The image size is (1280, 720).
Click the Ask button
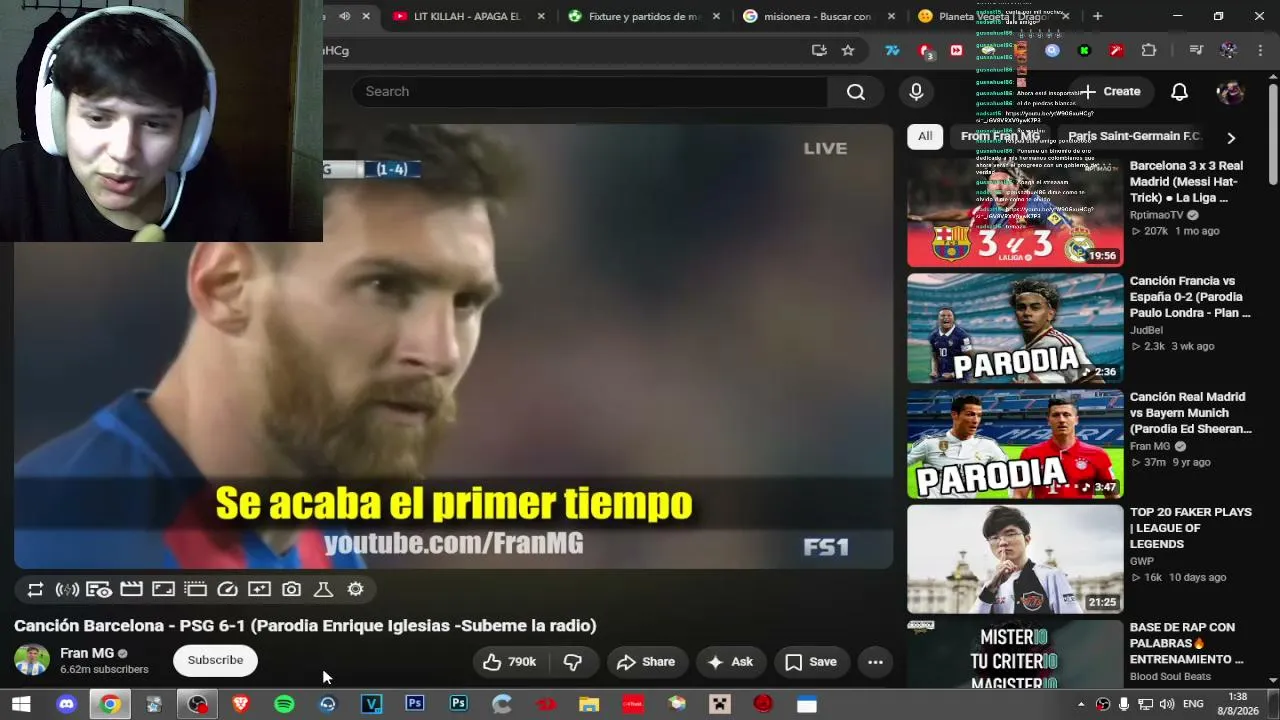point(730,662)
